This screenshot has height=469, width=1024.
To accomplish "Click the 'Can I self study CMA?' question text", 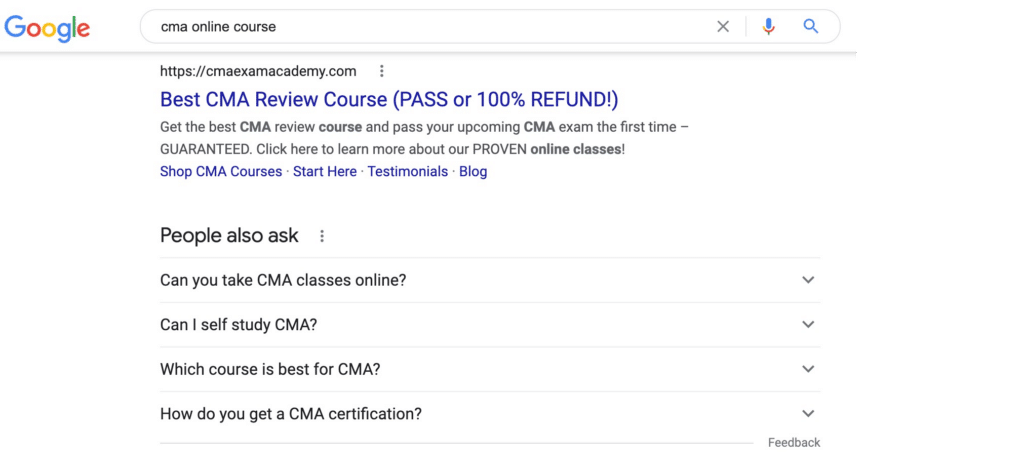I will click(238, 325).
